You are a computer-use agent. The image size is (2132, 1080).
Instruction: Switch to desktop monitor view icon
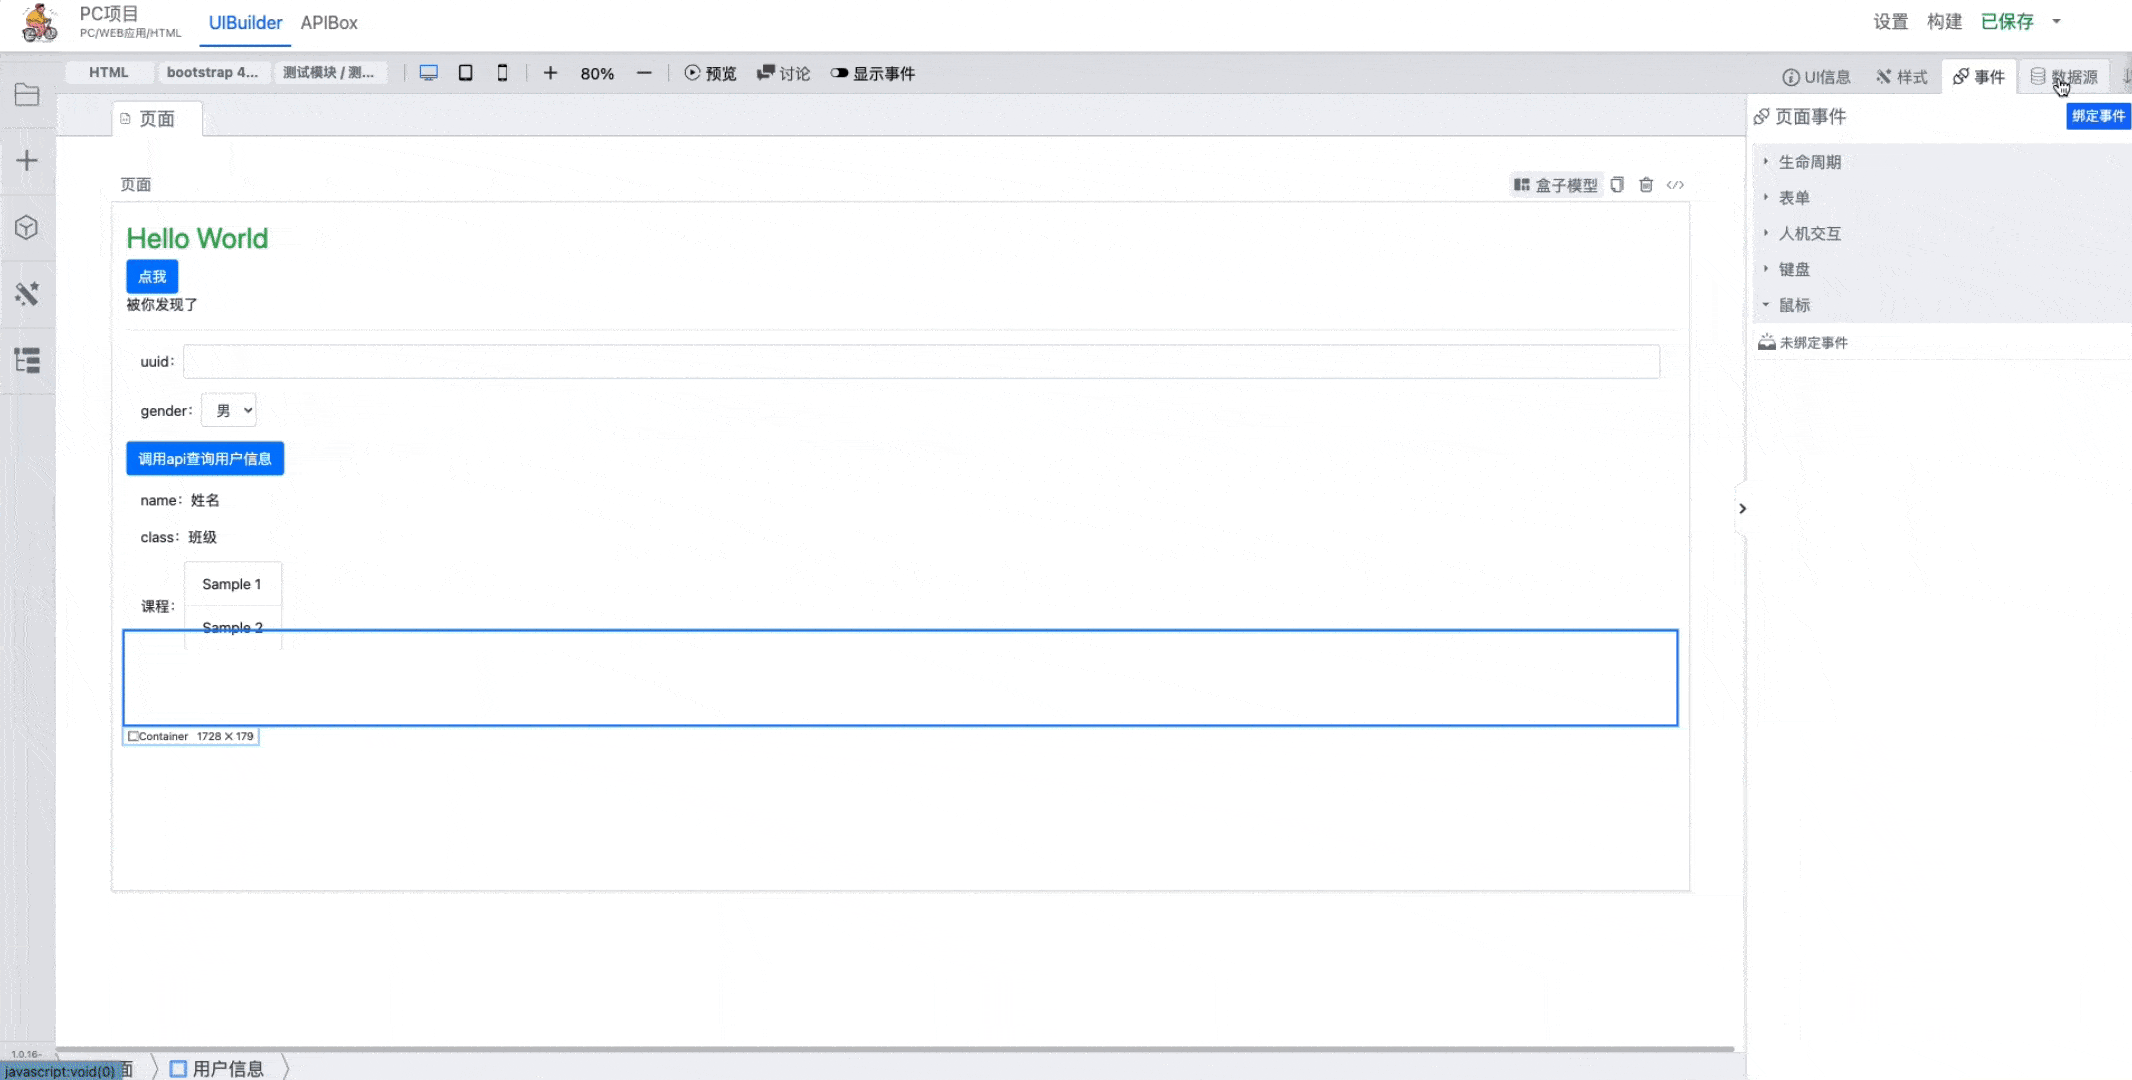428,73
